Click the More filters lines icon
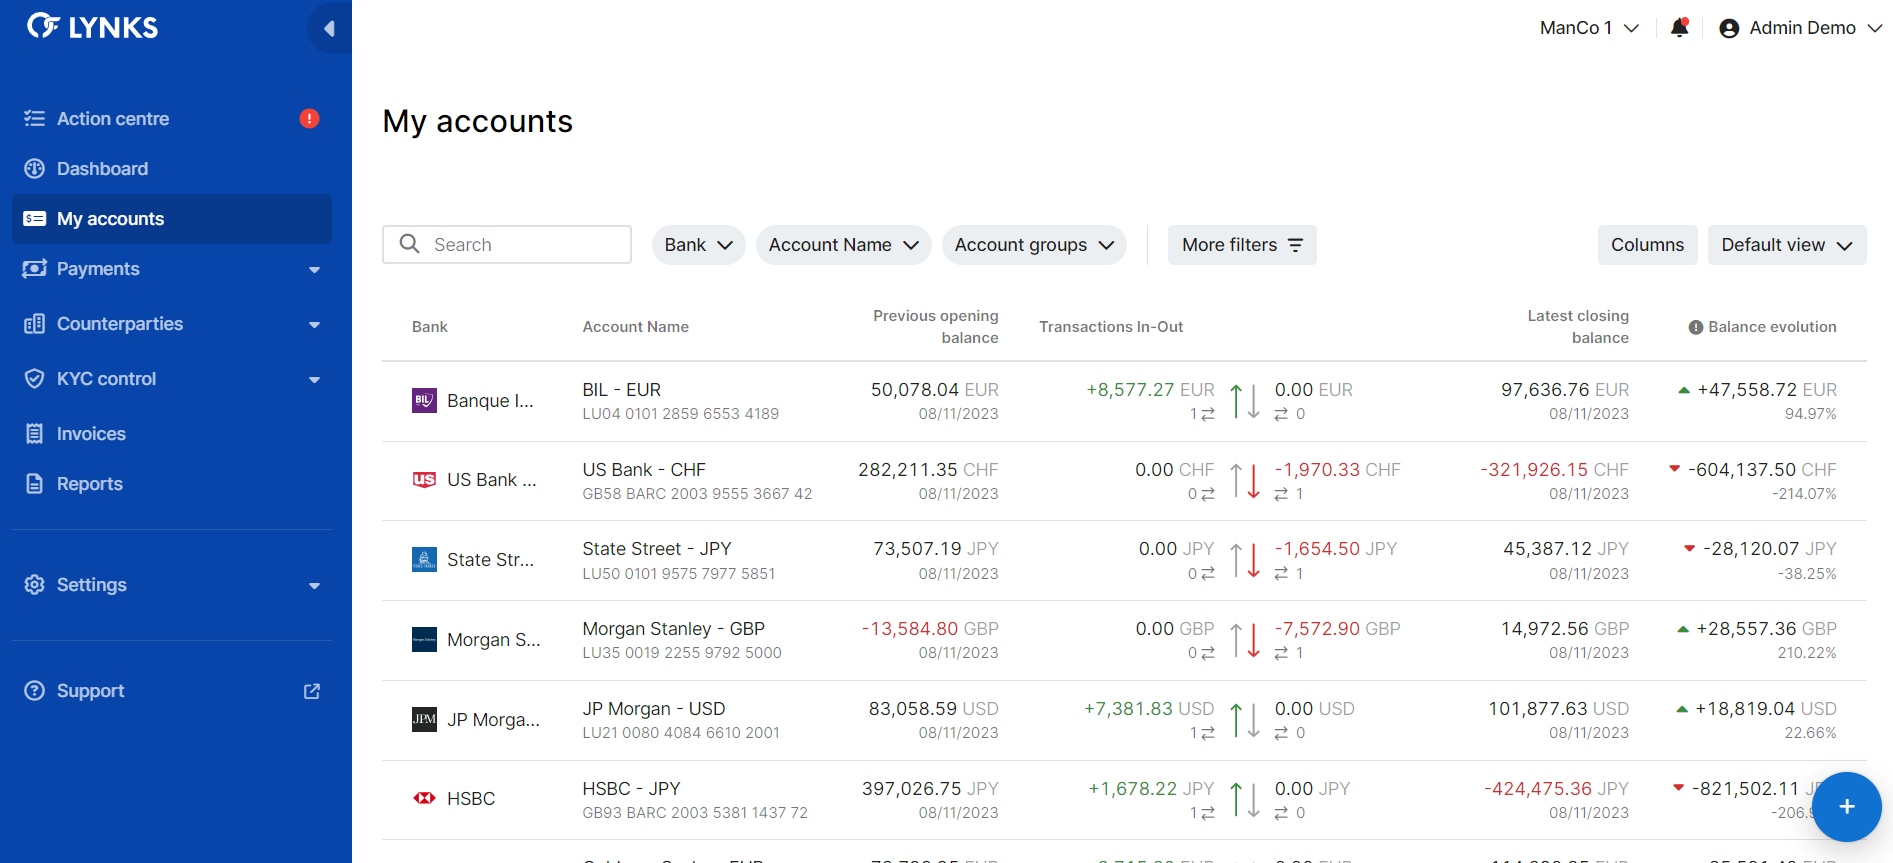This screenshot has height=863, width=1893. pos(1295,245)
